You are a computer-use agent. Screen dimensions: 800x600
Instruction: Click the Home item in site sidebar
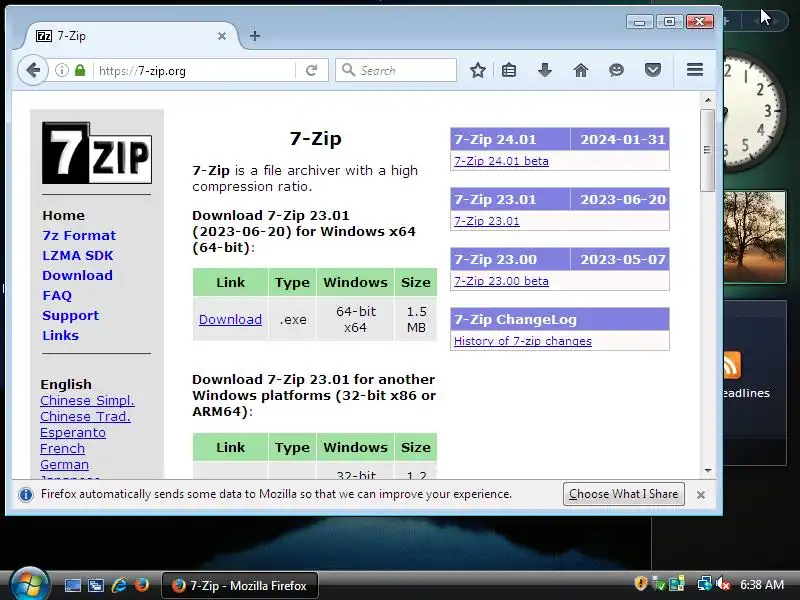click(x=64, y=215)
